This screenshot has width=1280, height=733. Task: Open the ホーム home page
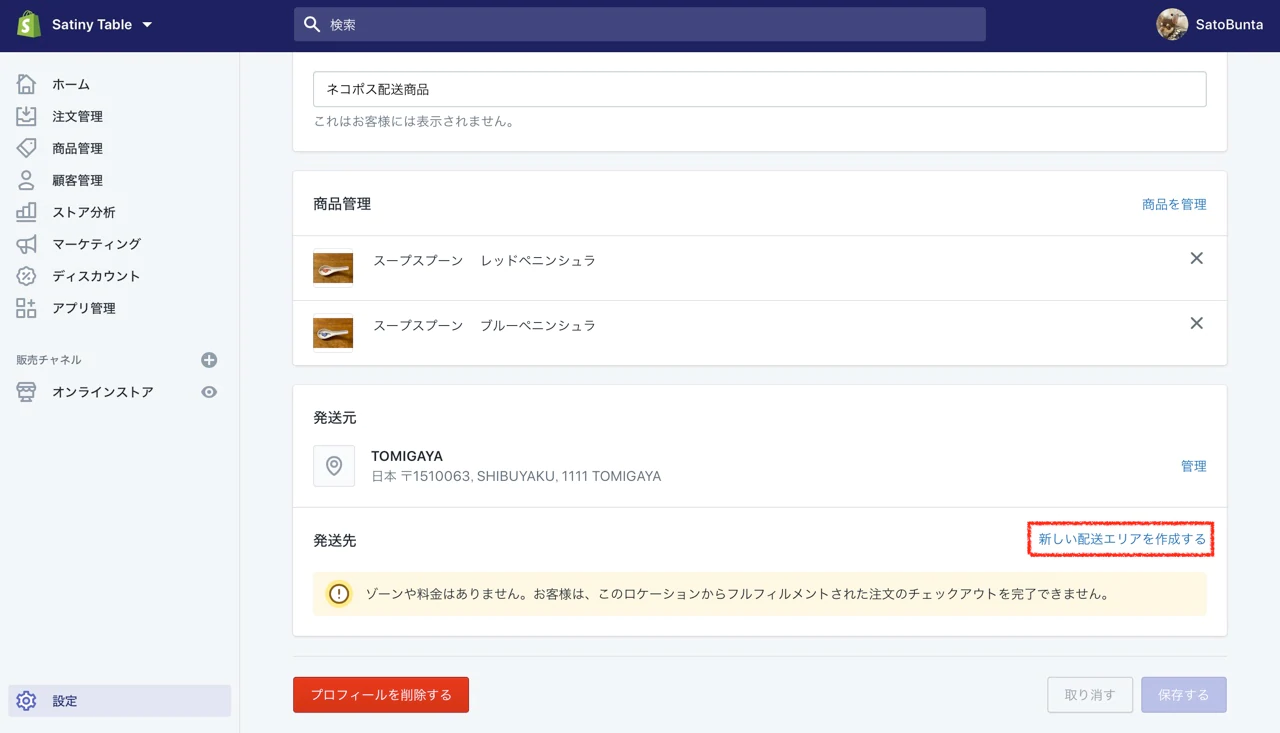click(x=70, y=85)
